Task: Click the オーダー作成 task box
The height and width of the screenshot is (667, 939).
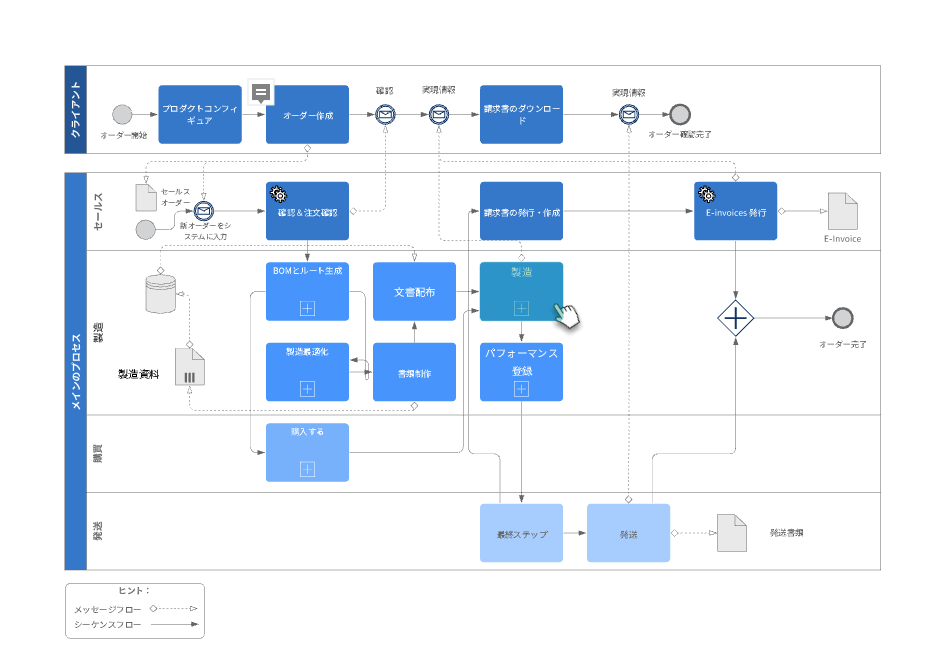Action: point(307,113)
